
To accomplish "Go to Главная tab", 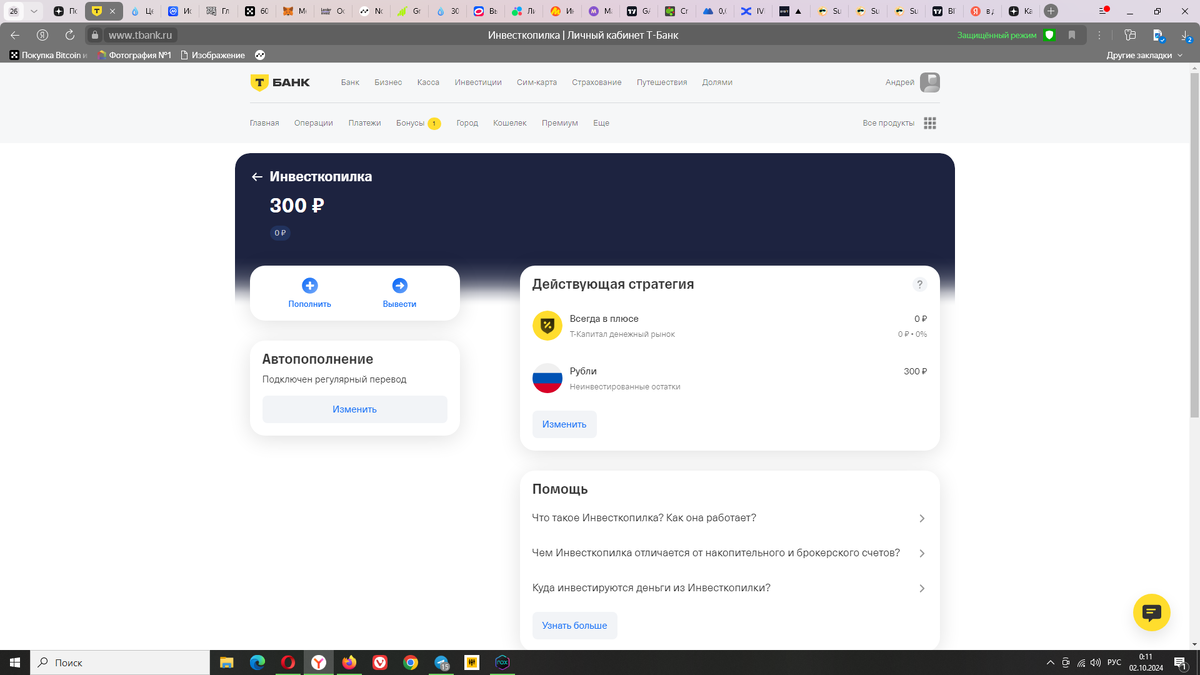I will (265, 123).
